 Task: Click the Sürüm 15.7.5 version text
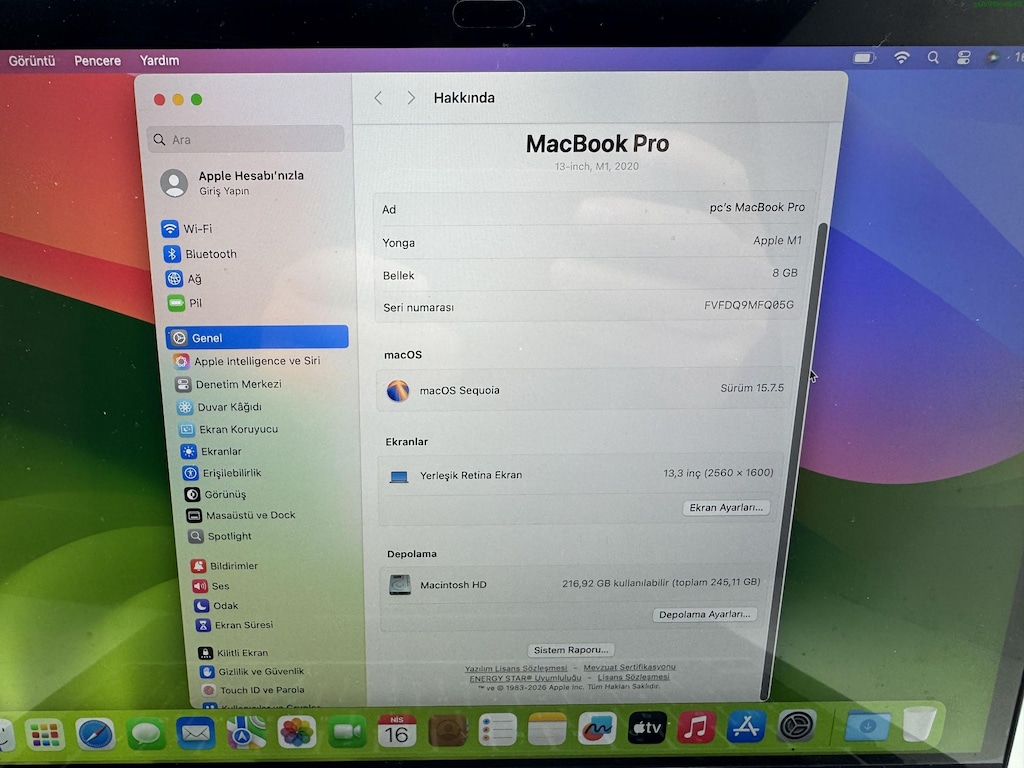pyautogui.click(x=752, y=388)
